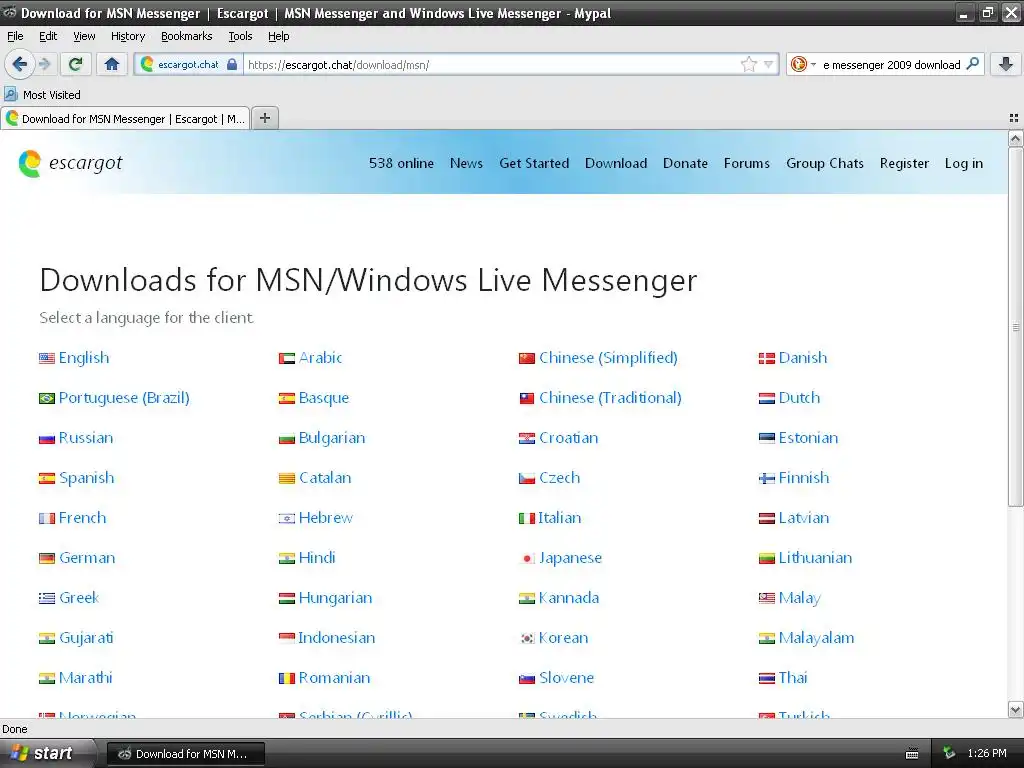1024x768 pixels.
Task: Click the padlock security icon in the address bar
Action: (232, 64)
